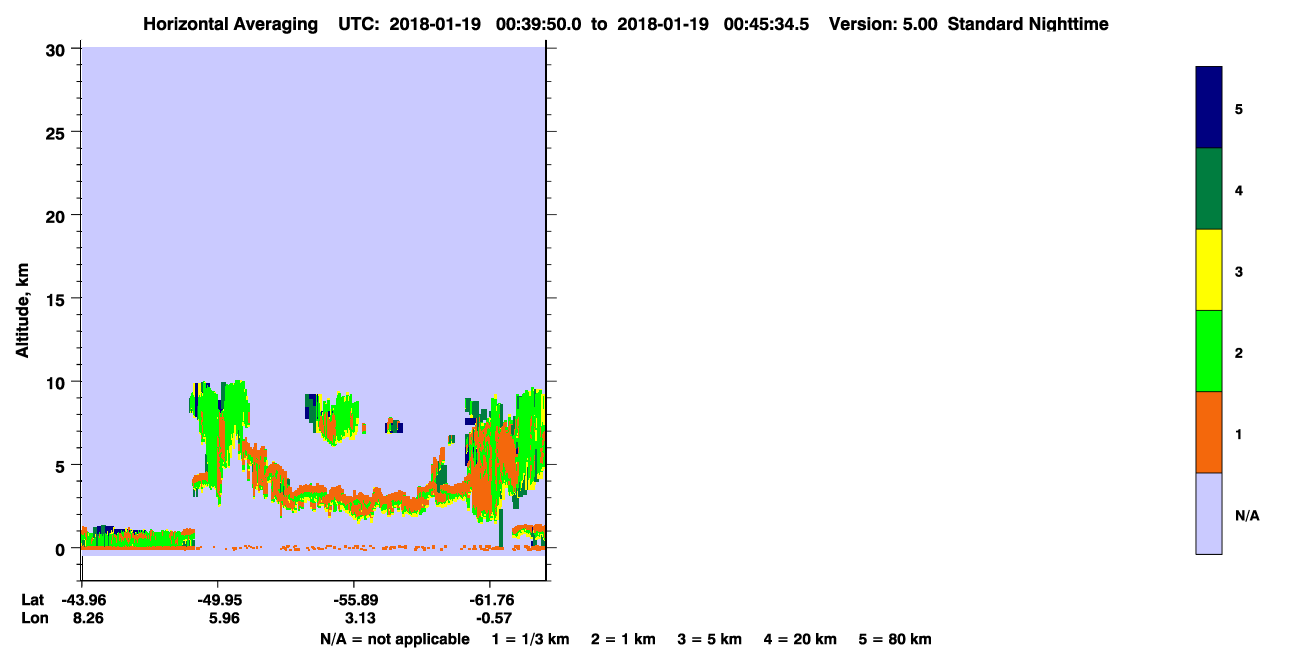This screenshot has height=667, width=1300.
Task: Click the latitude value -61.76
Action: [x=490, y=600]
